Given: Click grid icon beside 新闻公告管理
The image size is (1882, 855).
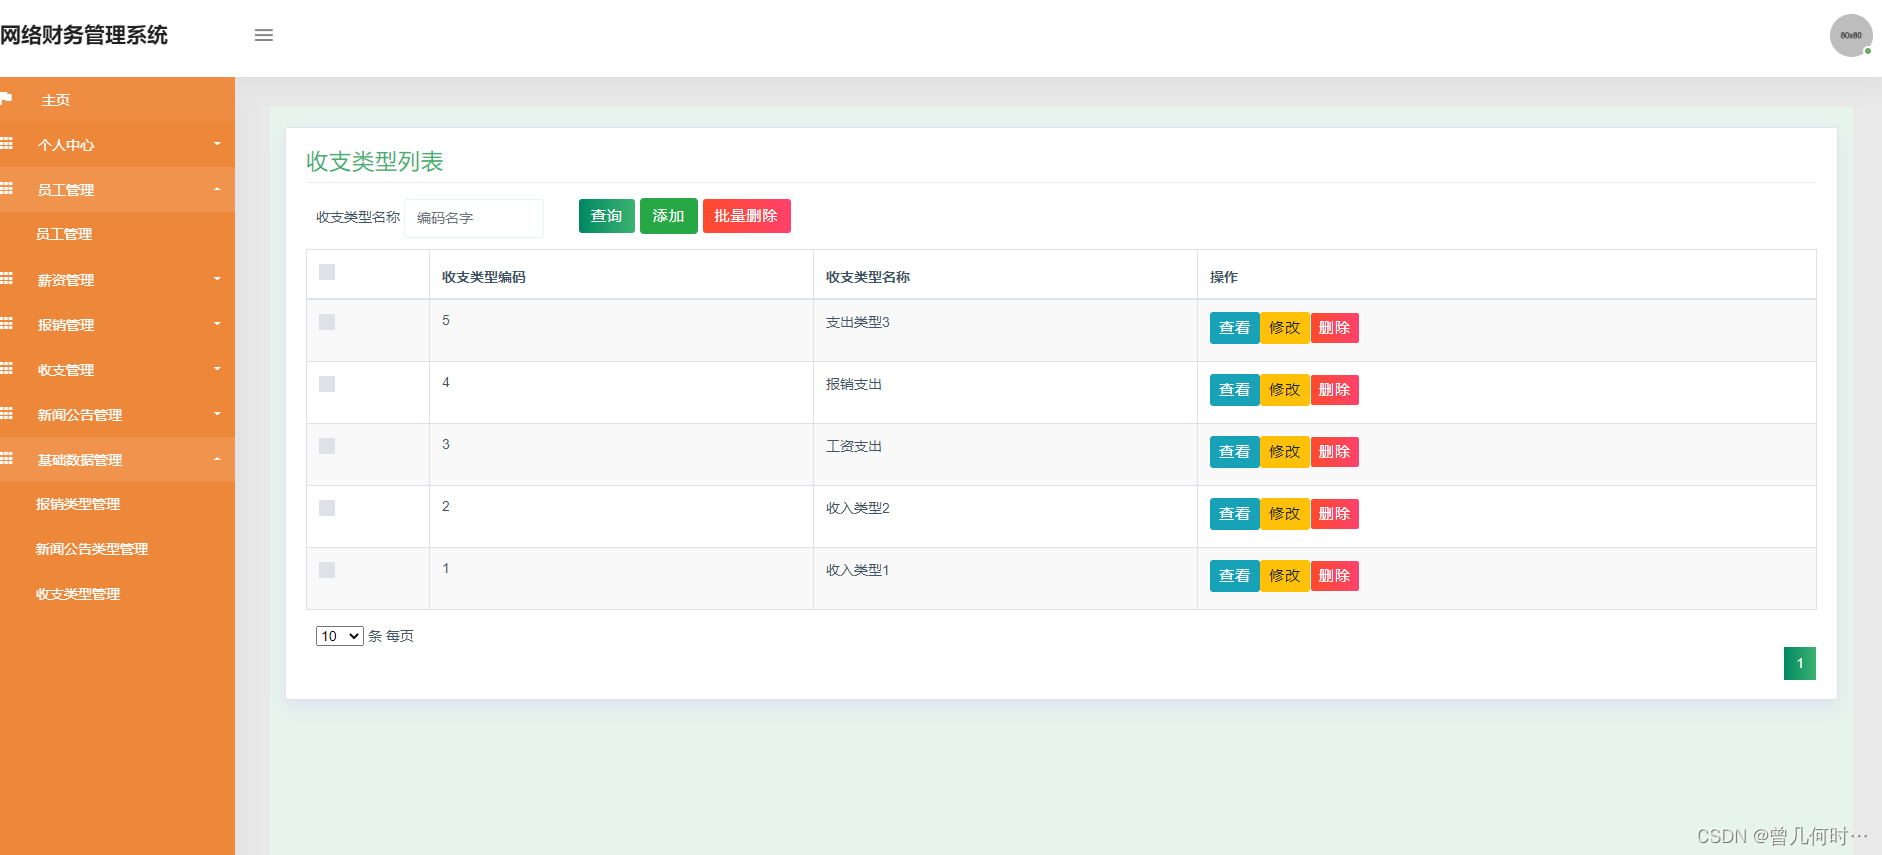Looking at the screenshot, I should pos(6,414).
